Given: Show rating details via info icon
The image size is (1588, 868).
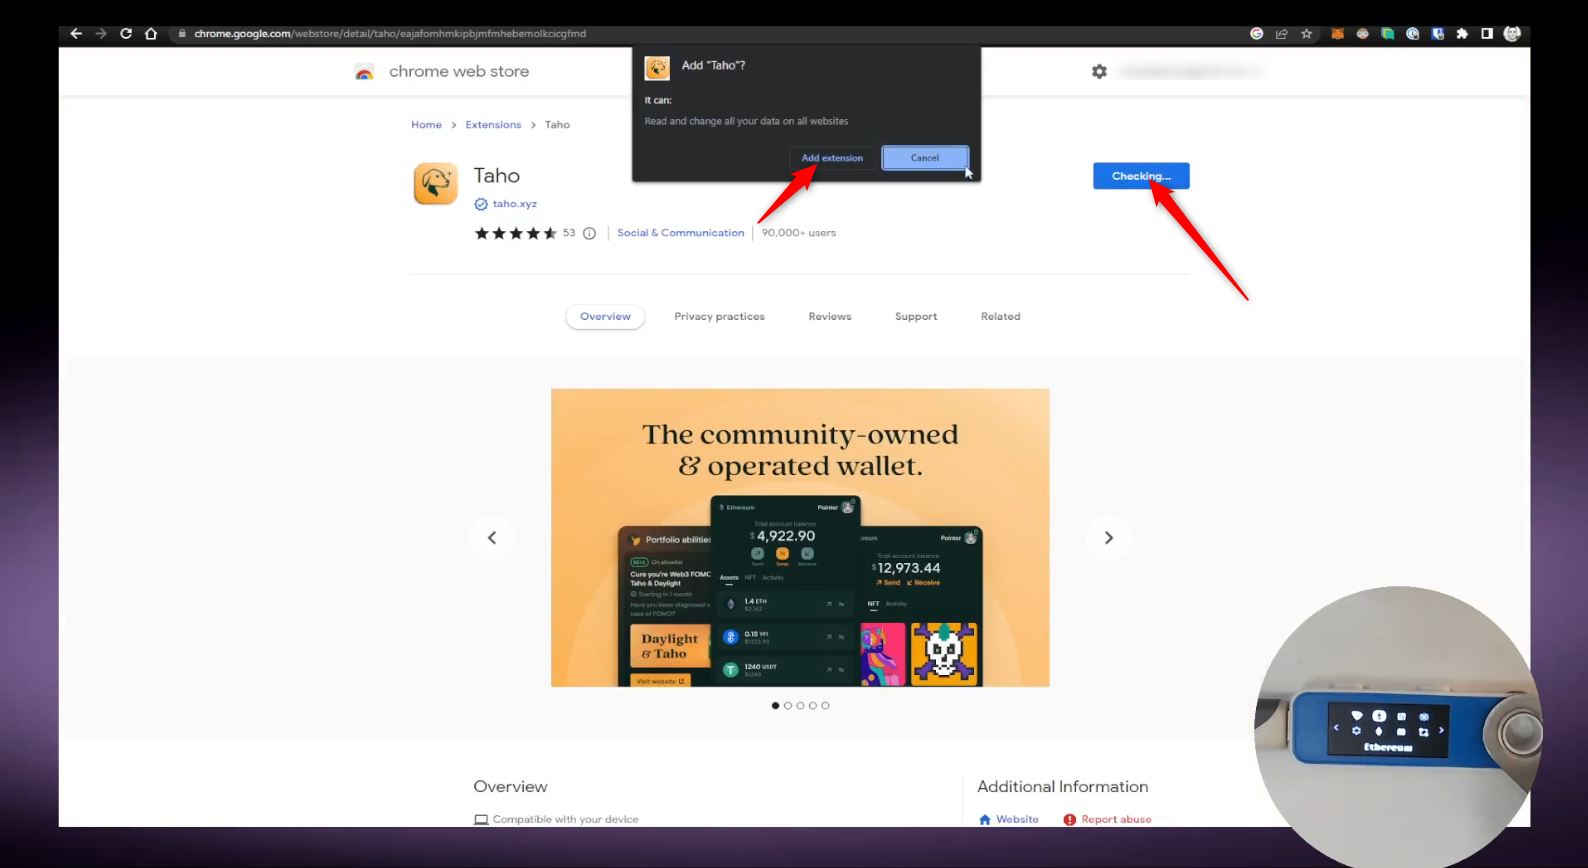Looking at the screenshot, I should [590, 234].
